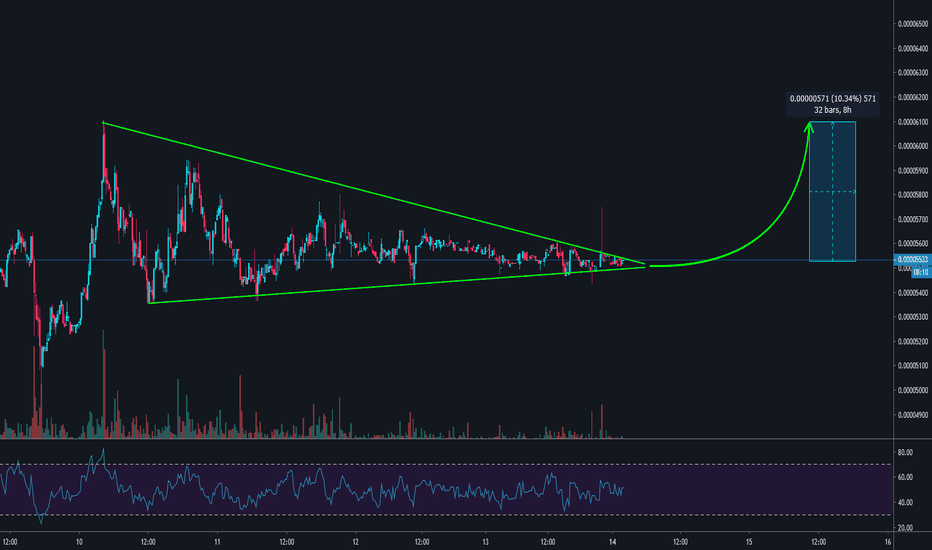This screenshot has width=932, height=550.
Task: Click date 15 on the time axis
Action: (x=749, y=542)
